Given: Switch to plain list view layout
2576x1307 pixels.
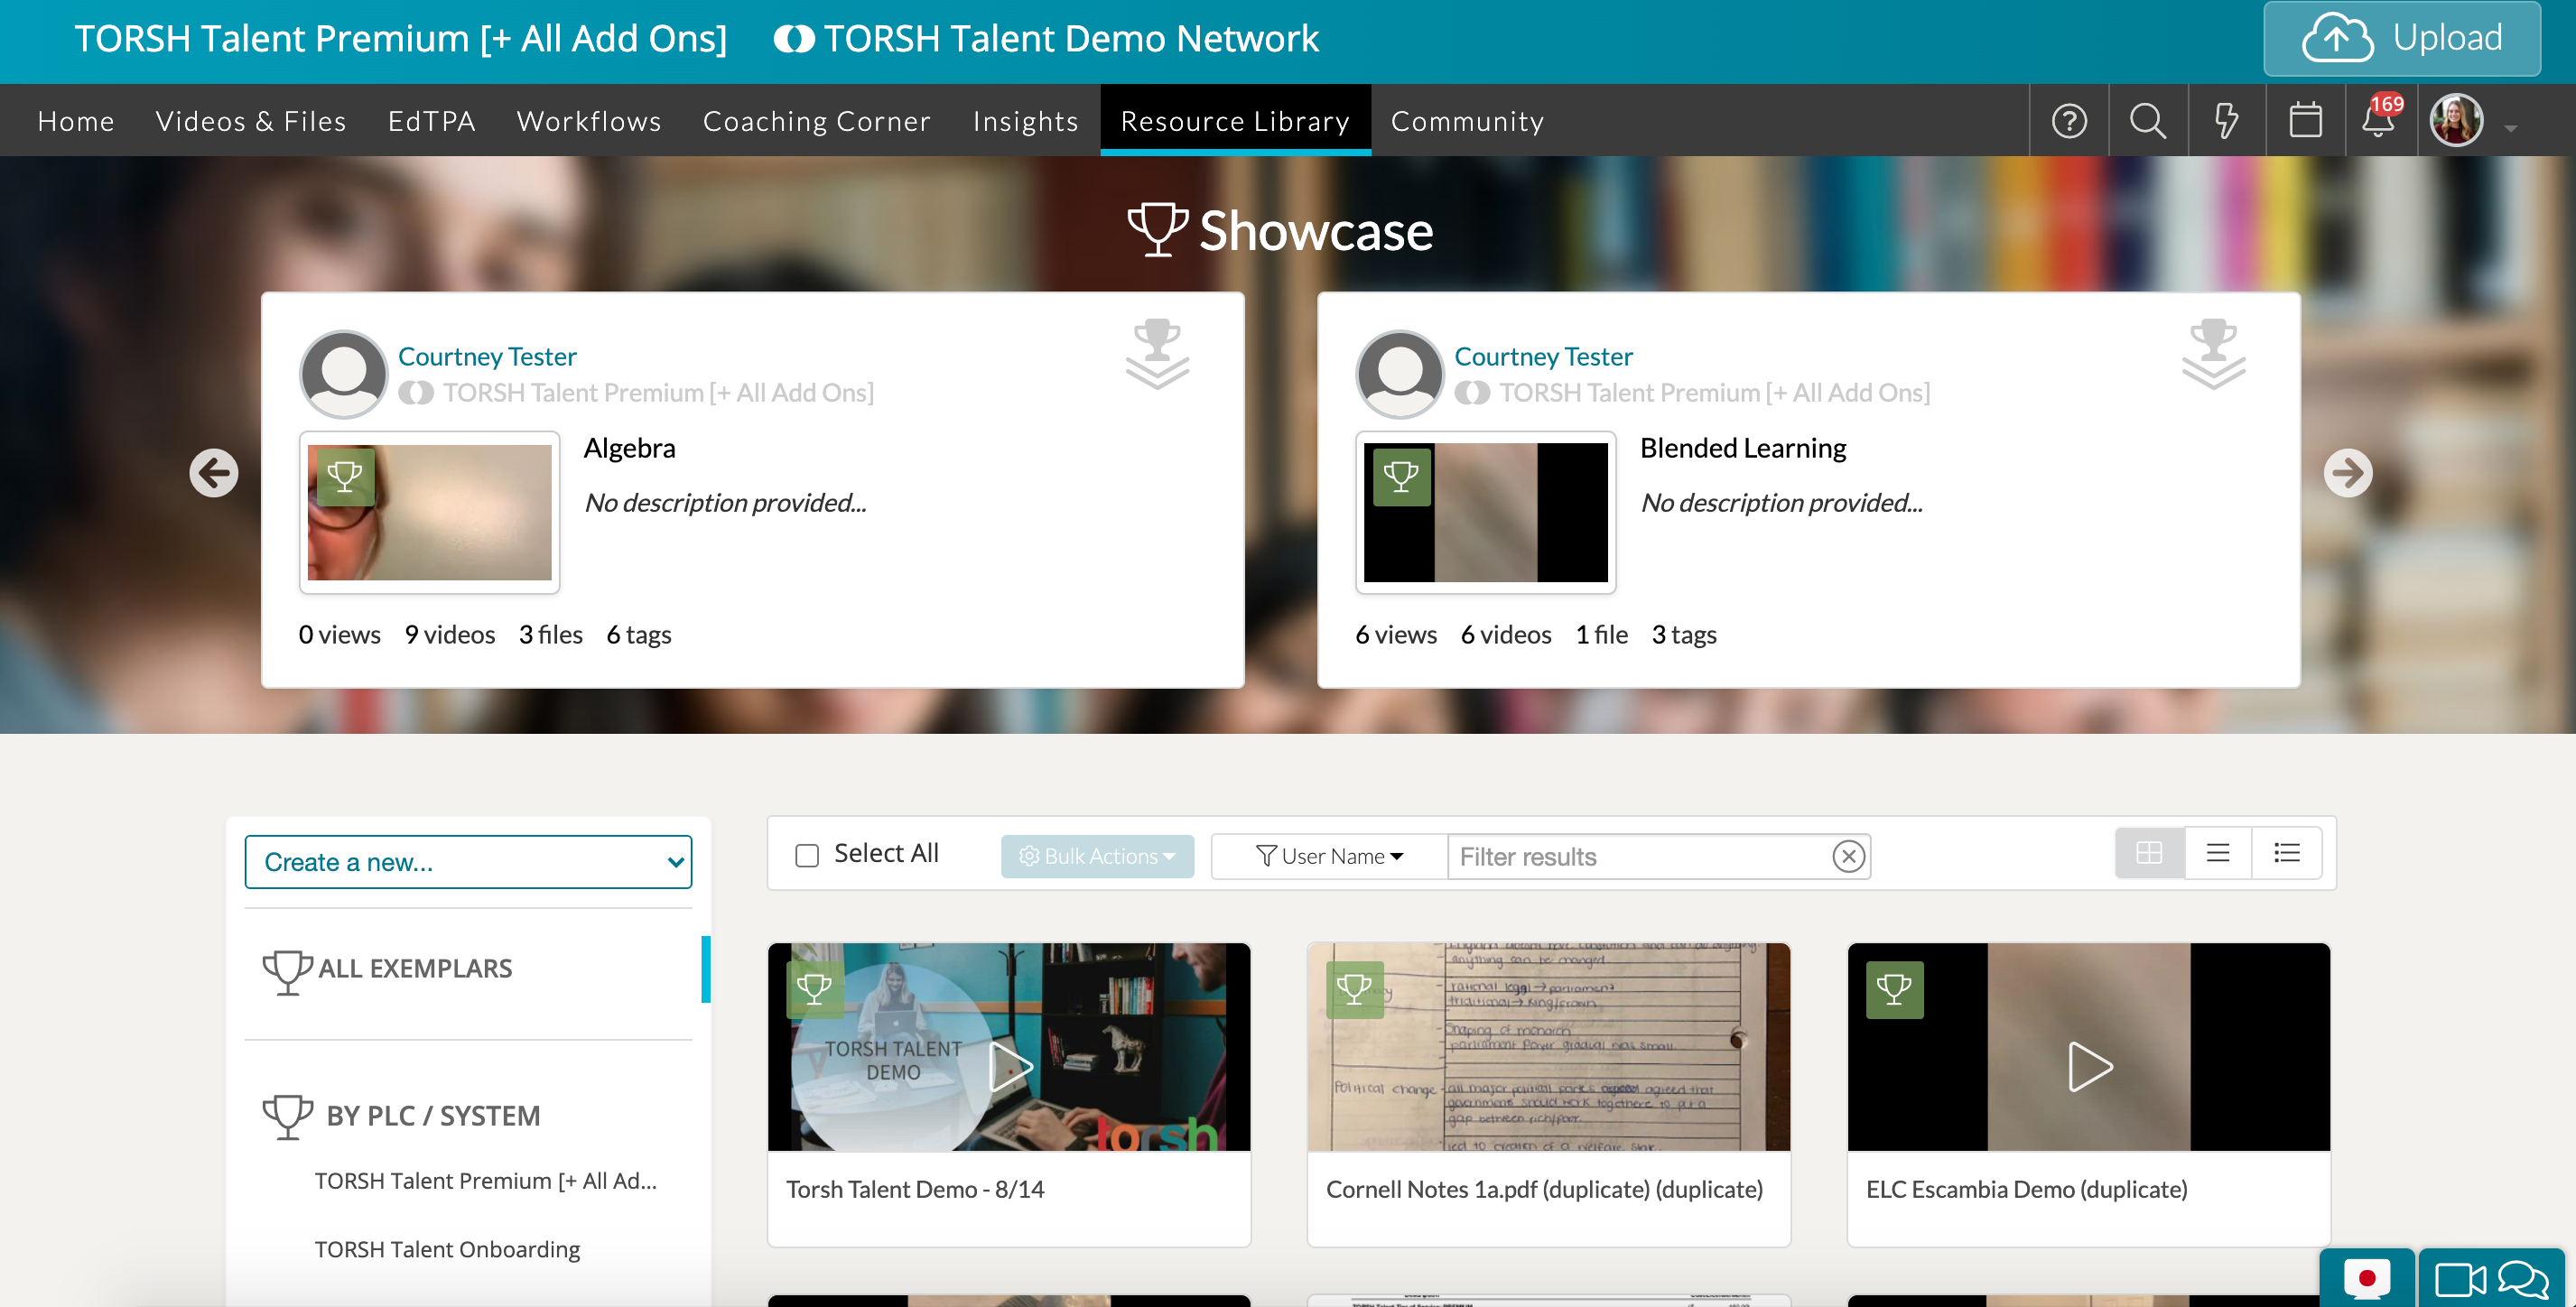Looking at the screenshot, I should [2218, 853].
